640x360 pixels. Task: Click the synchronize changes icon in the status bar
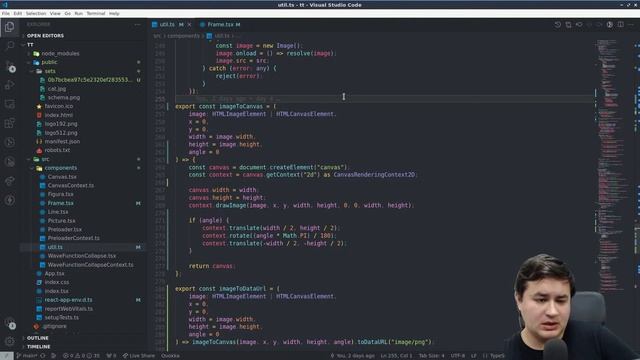[x=42, y=356]
